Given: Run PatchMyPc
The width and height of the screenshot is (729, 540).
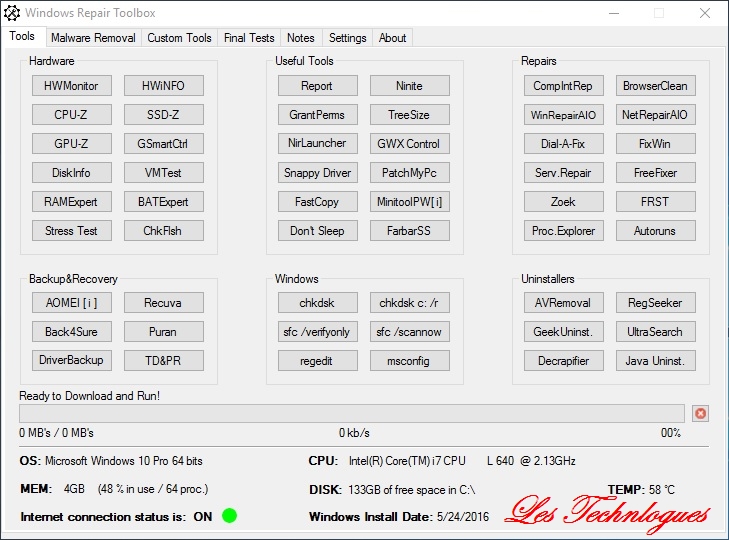Looking at the screenshot, I should click(410, 173).
